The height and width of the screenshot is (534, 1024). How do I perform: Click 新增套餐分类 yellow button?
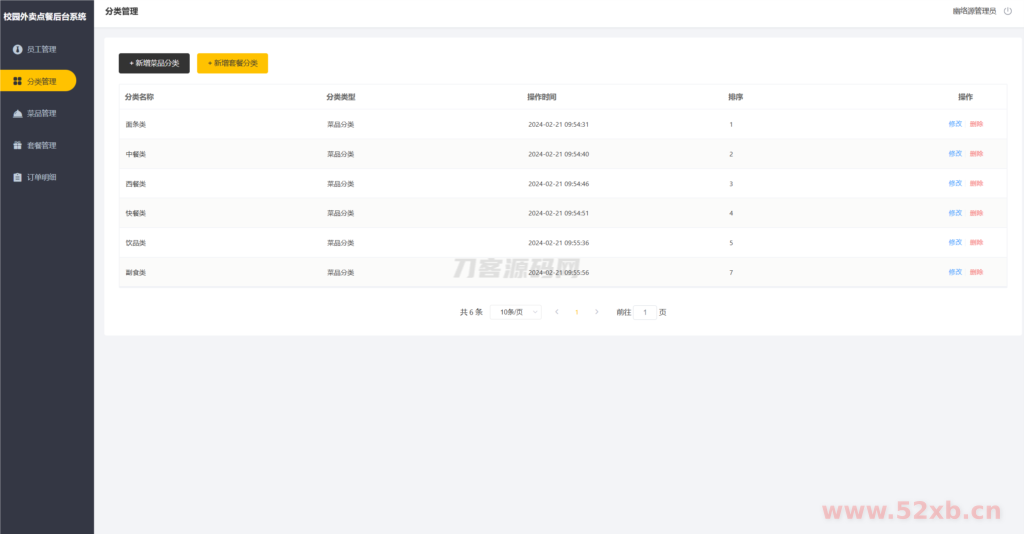[x=232, y=63]
